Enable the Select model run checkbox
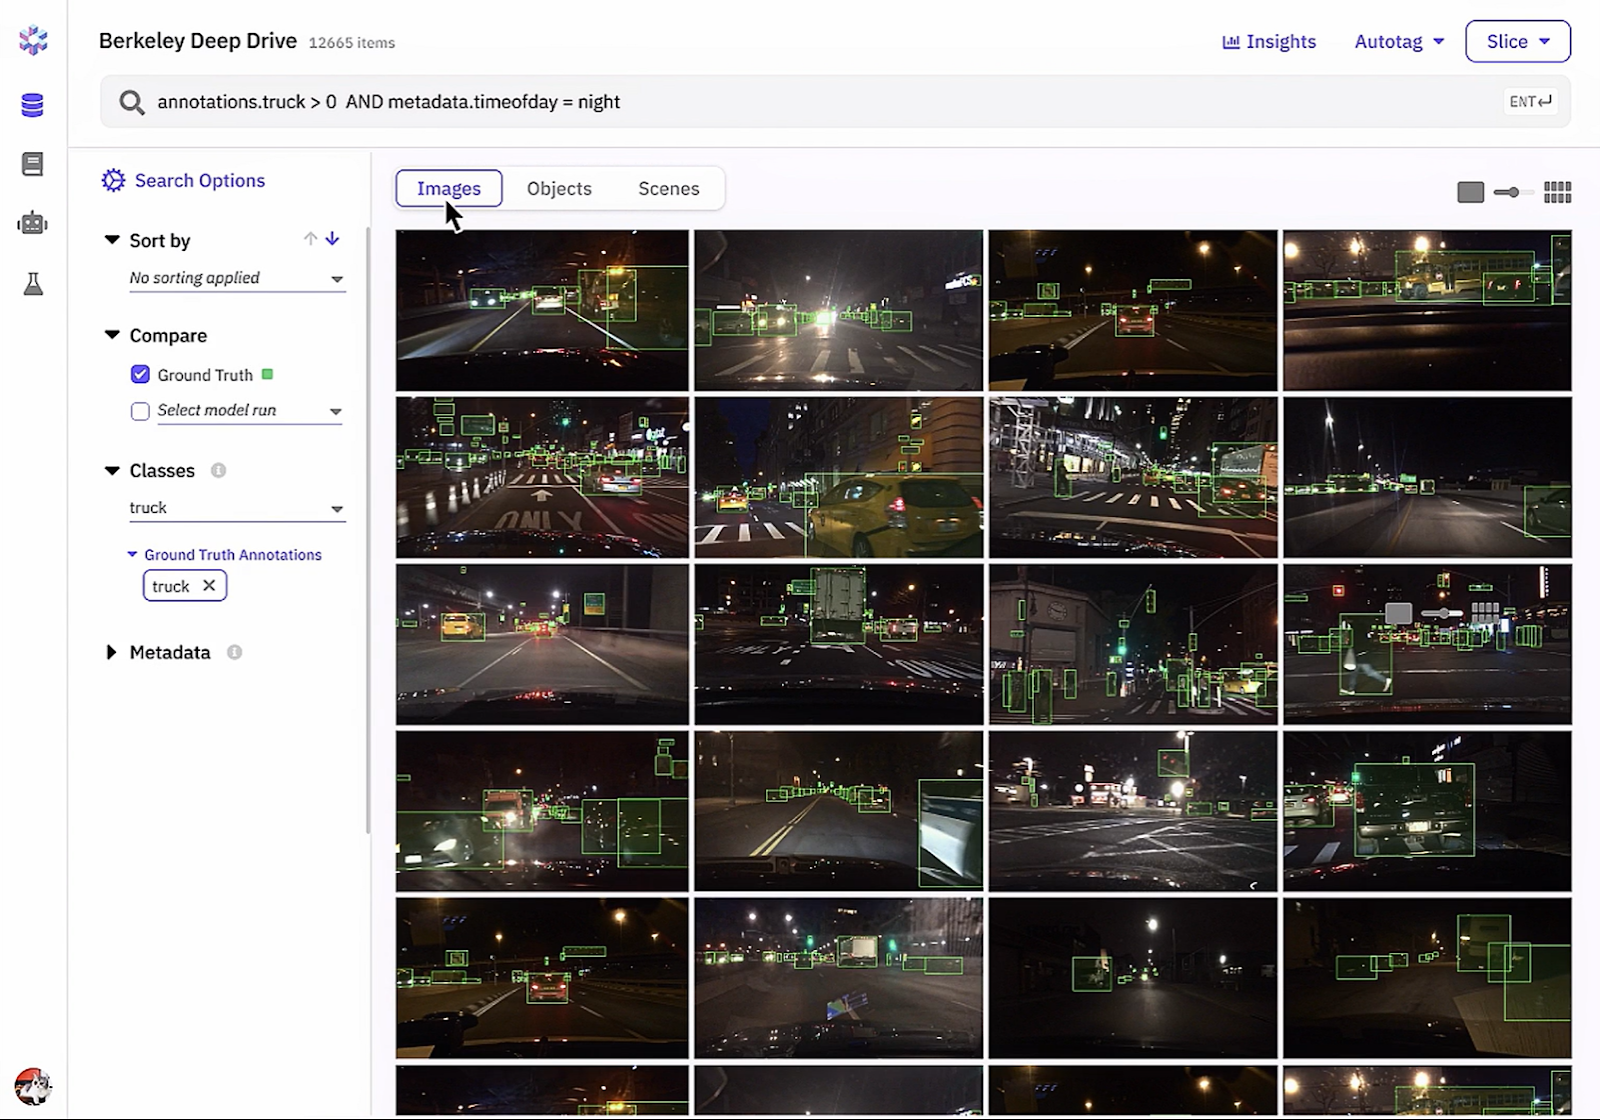 140,411
